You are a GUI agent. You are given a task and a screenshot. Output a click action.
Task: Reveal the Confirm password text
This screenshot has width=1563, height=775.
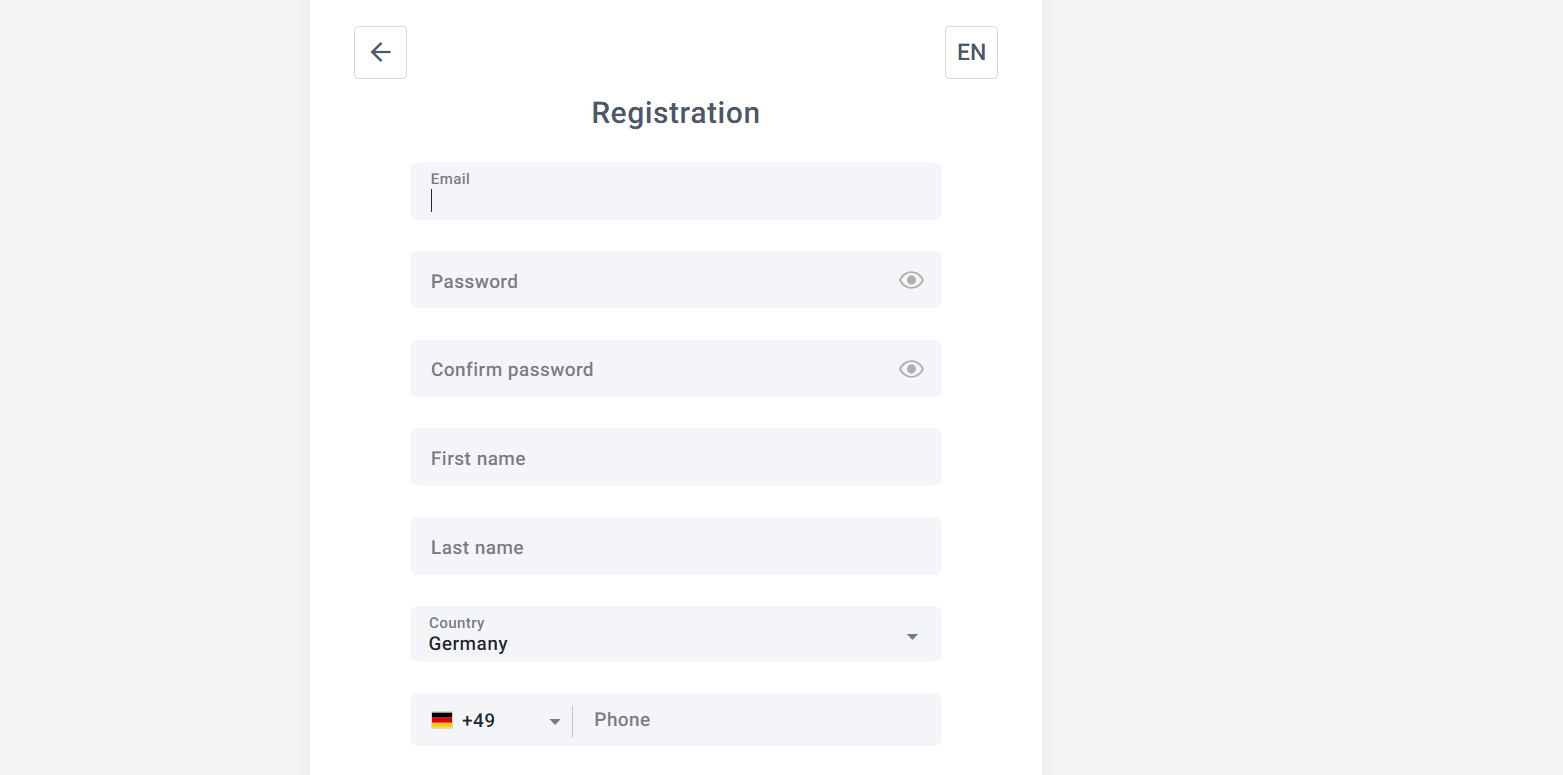(911, 369)
